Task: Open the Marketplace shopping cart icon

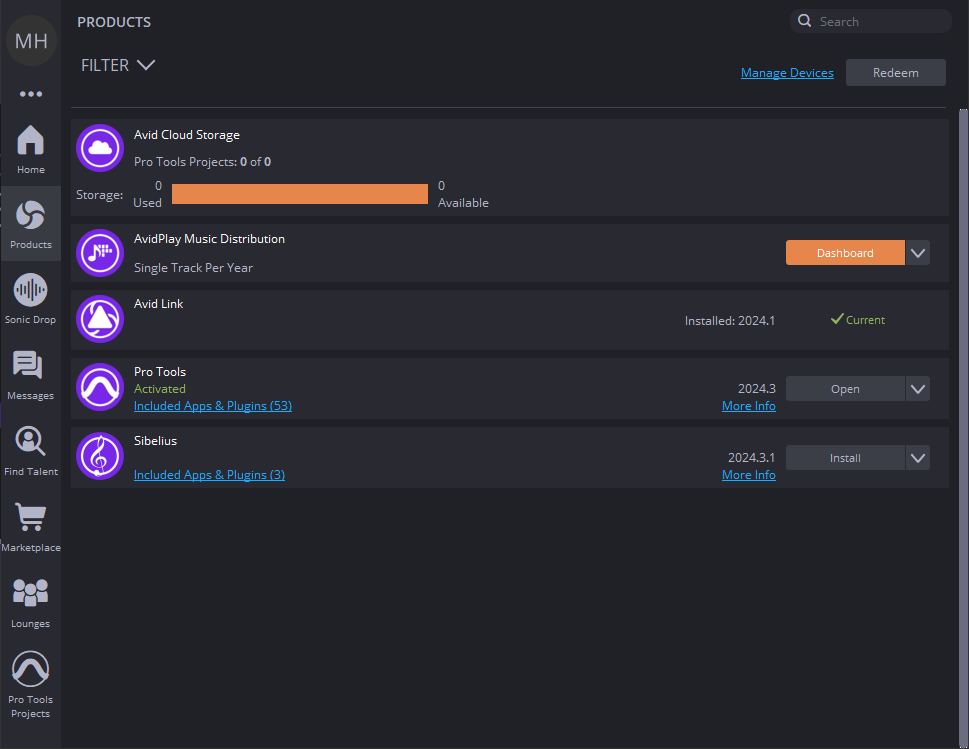Action: (x=30, y=517)
